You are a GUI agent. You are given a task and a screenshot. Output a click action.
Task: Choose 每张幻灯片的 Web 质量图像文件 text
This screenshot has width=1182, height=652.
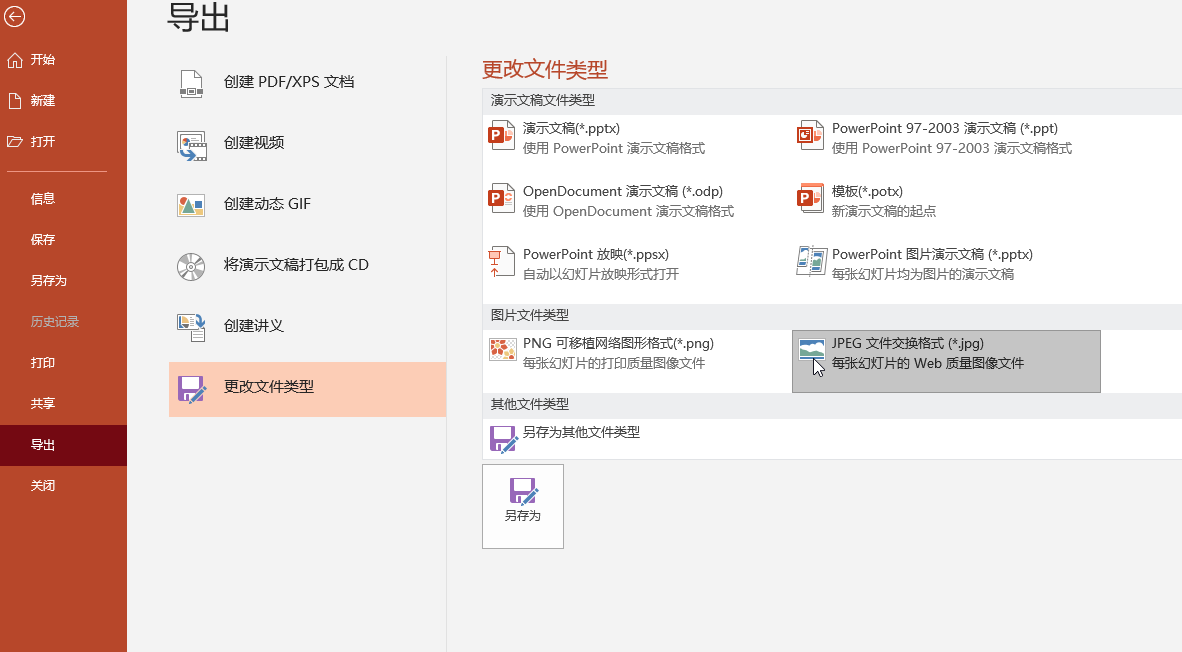coord(927,363)
